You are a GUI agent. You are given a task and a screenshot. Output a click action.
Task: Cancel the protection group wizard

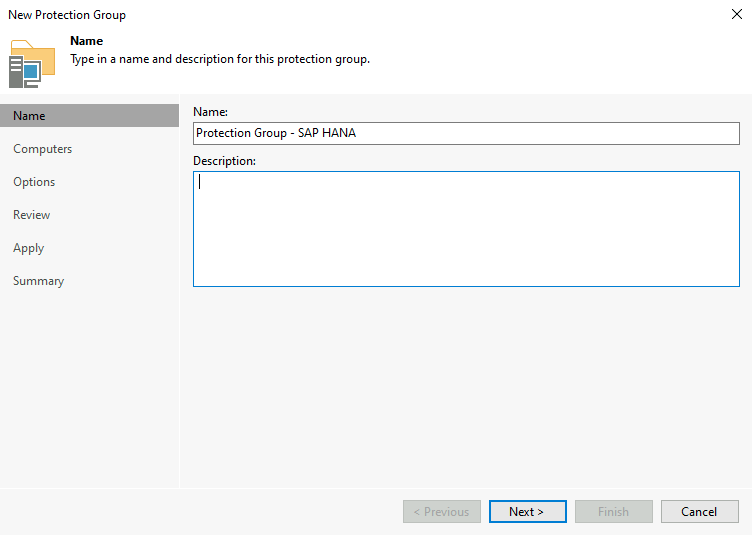[699, 512]
